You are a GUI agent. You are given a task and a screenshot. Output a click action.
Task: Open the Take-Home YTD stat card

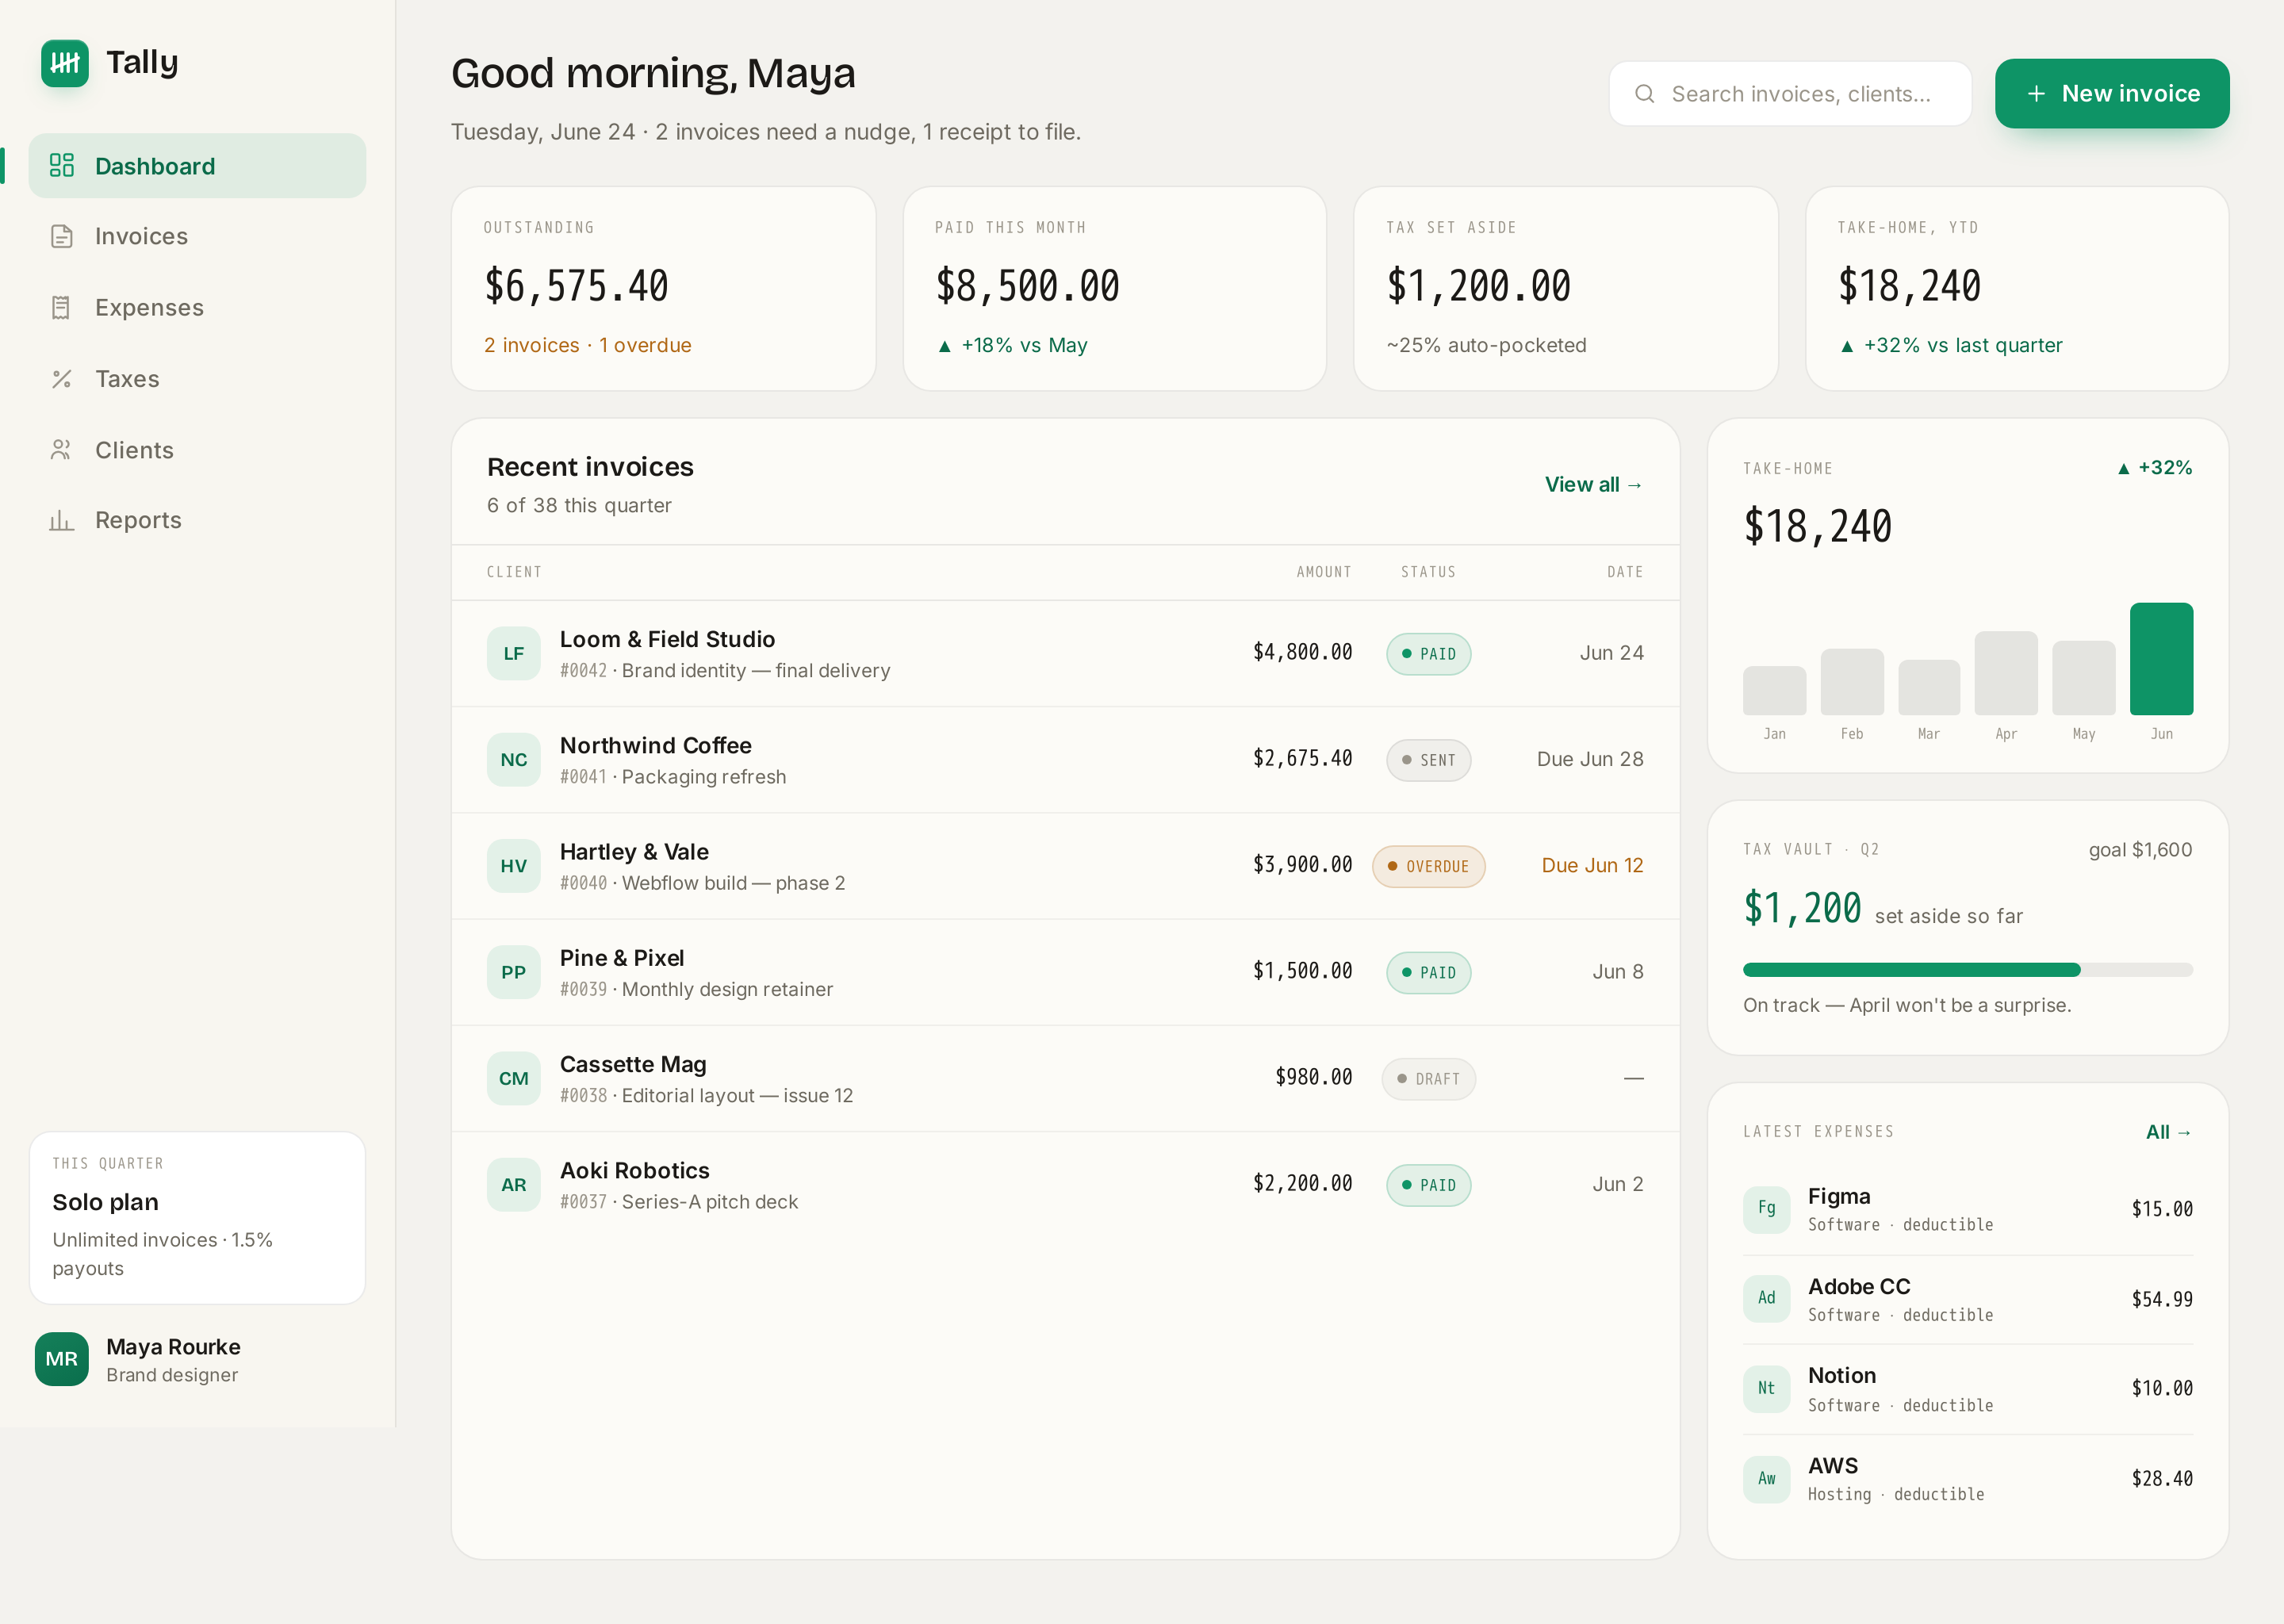pyautogui.click(x=2017, y=288)
